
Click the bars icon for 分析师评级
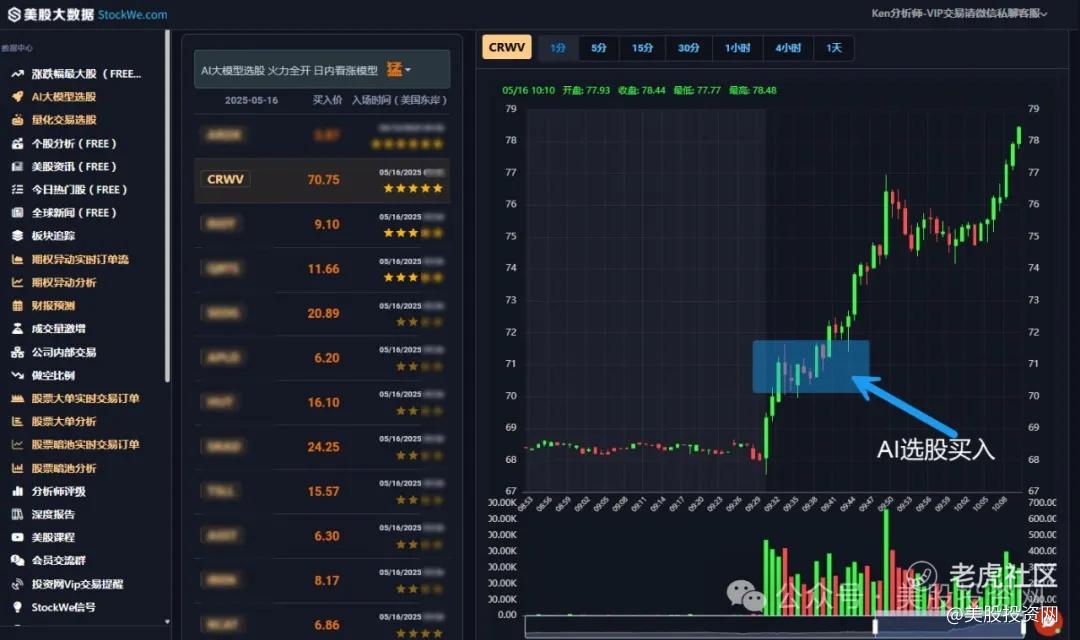click(17, 491)
